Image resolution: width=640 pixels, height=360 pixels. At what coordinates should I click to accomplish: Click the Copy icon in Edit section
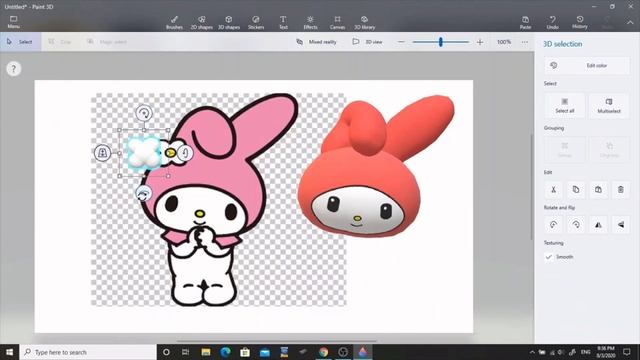click(576, 189)
